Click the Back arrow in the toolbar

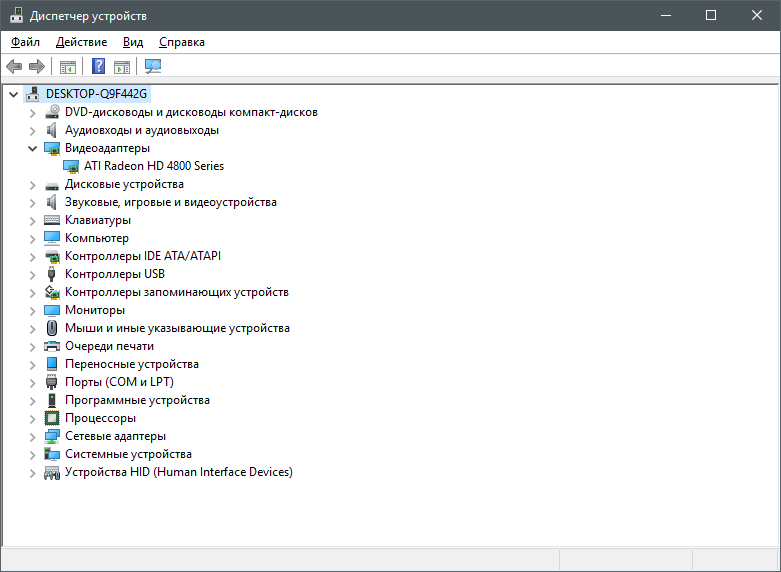coord(14,67)
